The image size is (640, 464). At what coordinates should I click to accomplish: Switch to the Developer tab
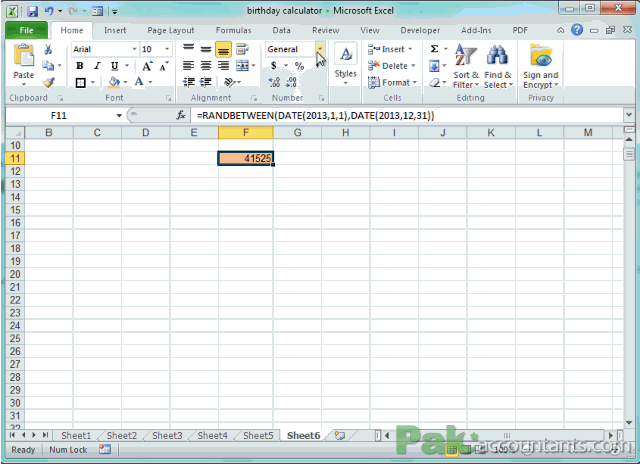pyautogui.click(x=420, y=30)
